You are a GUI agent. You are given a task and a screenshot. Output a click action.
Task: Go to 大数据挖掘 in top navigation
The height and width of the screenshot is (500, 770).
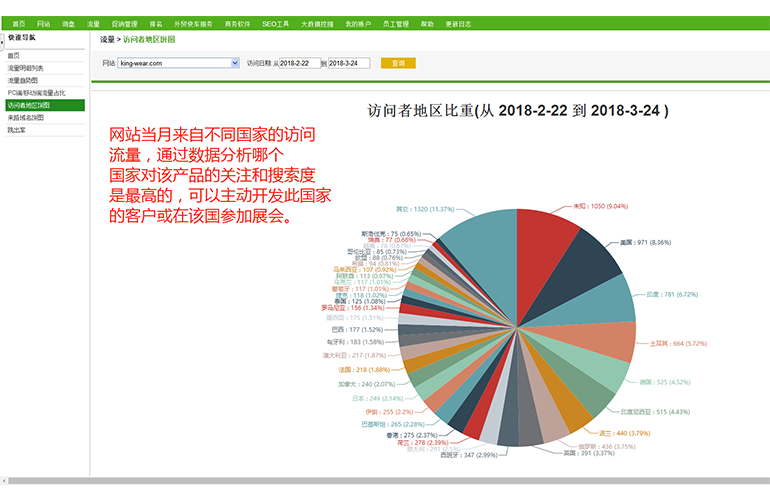pos(316,22)
